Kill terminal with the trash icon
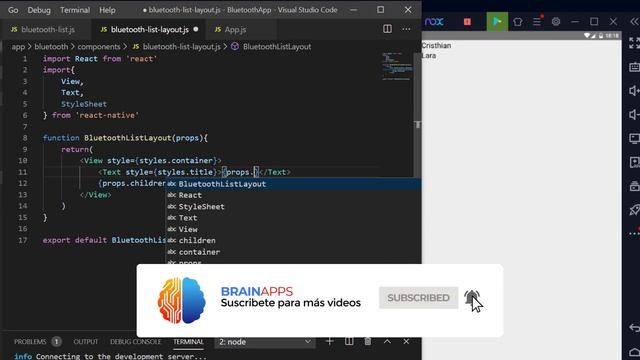The height and width of the screenshot is (360, 640). click(368, 341)
